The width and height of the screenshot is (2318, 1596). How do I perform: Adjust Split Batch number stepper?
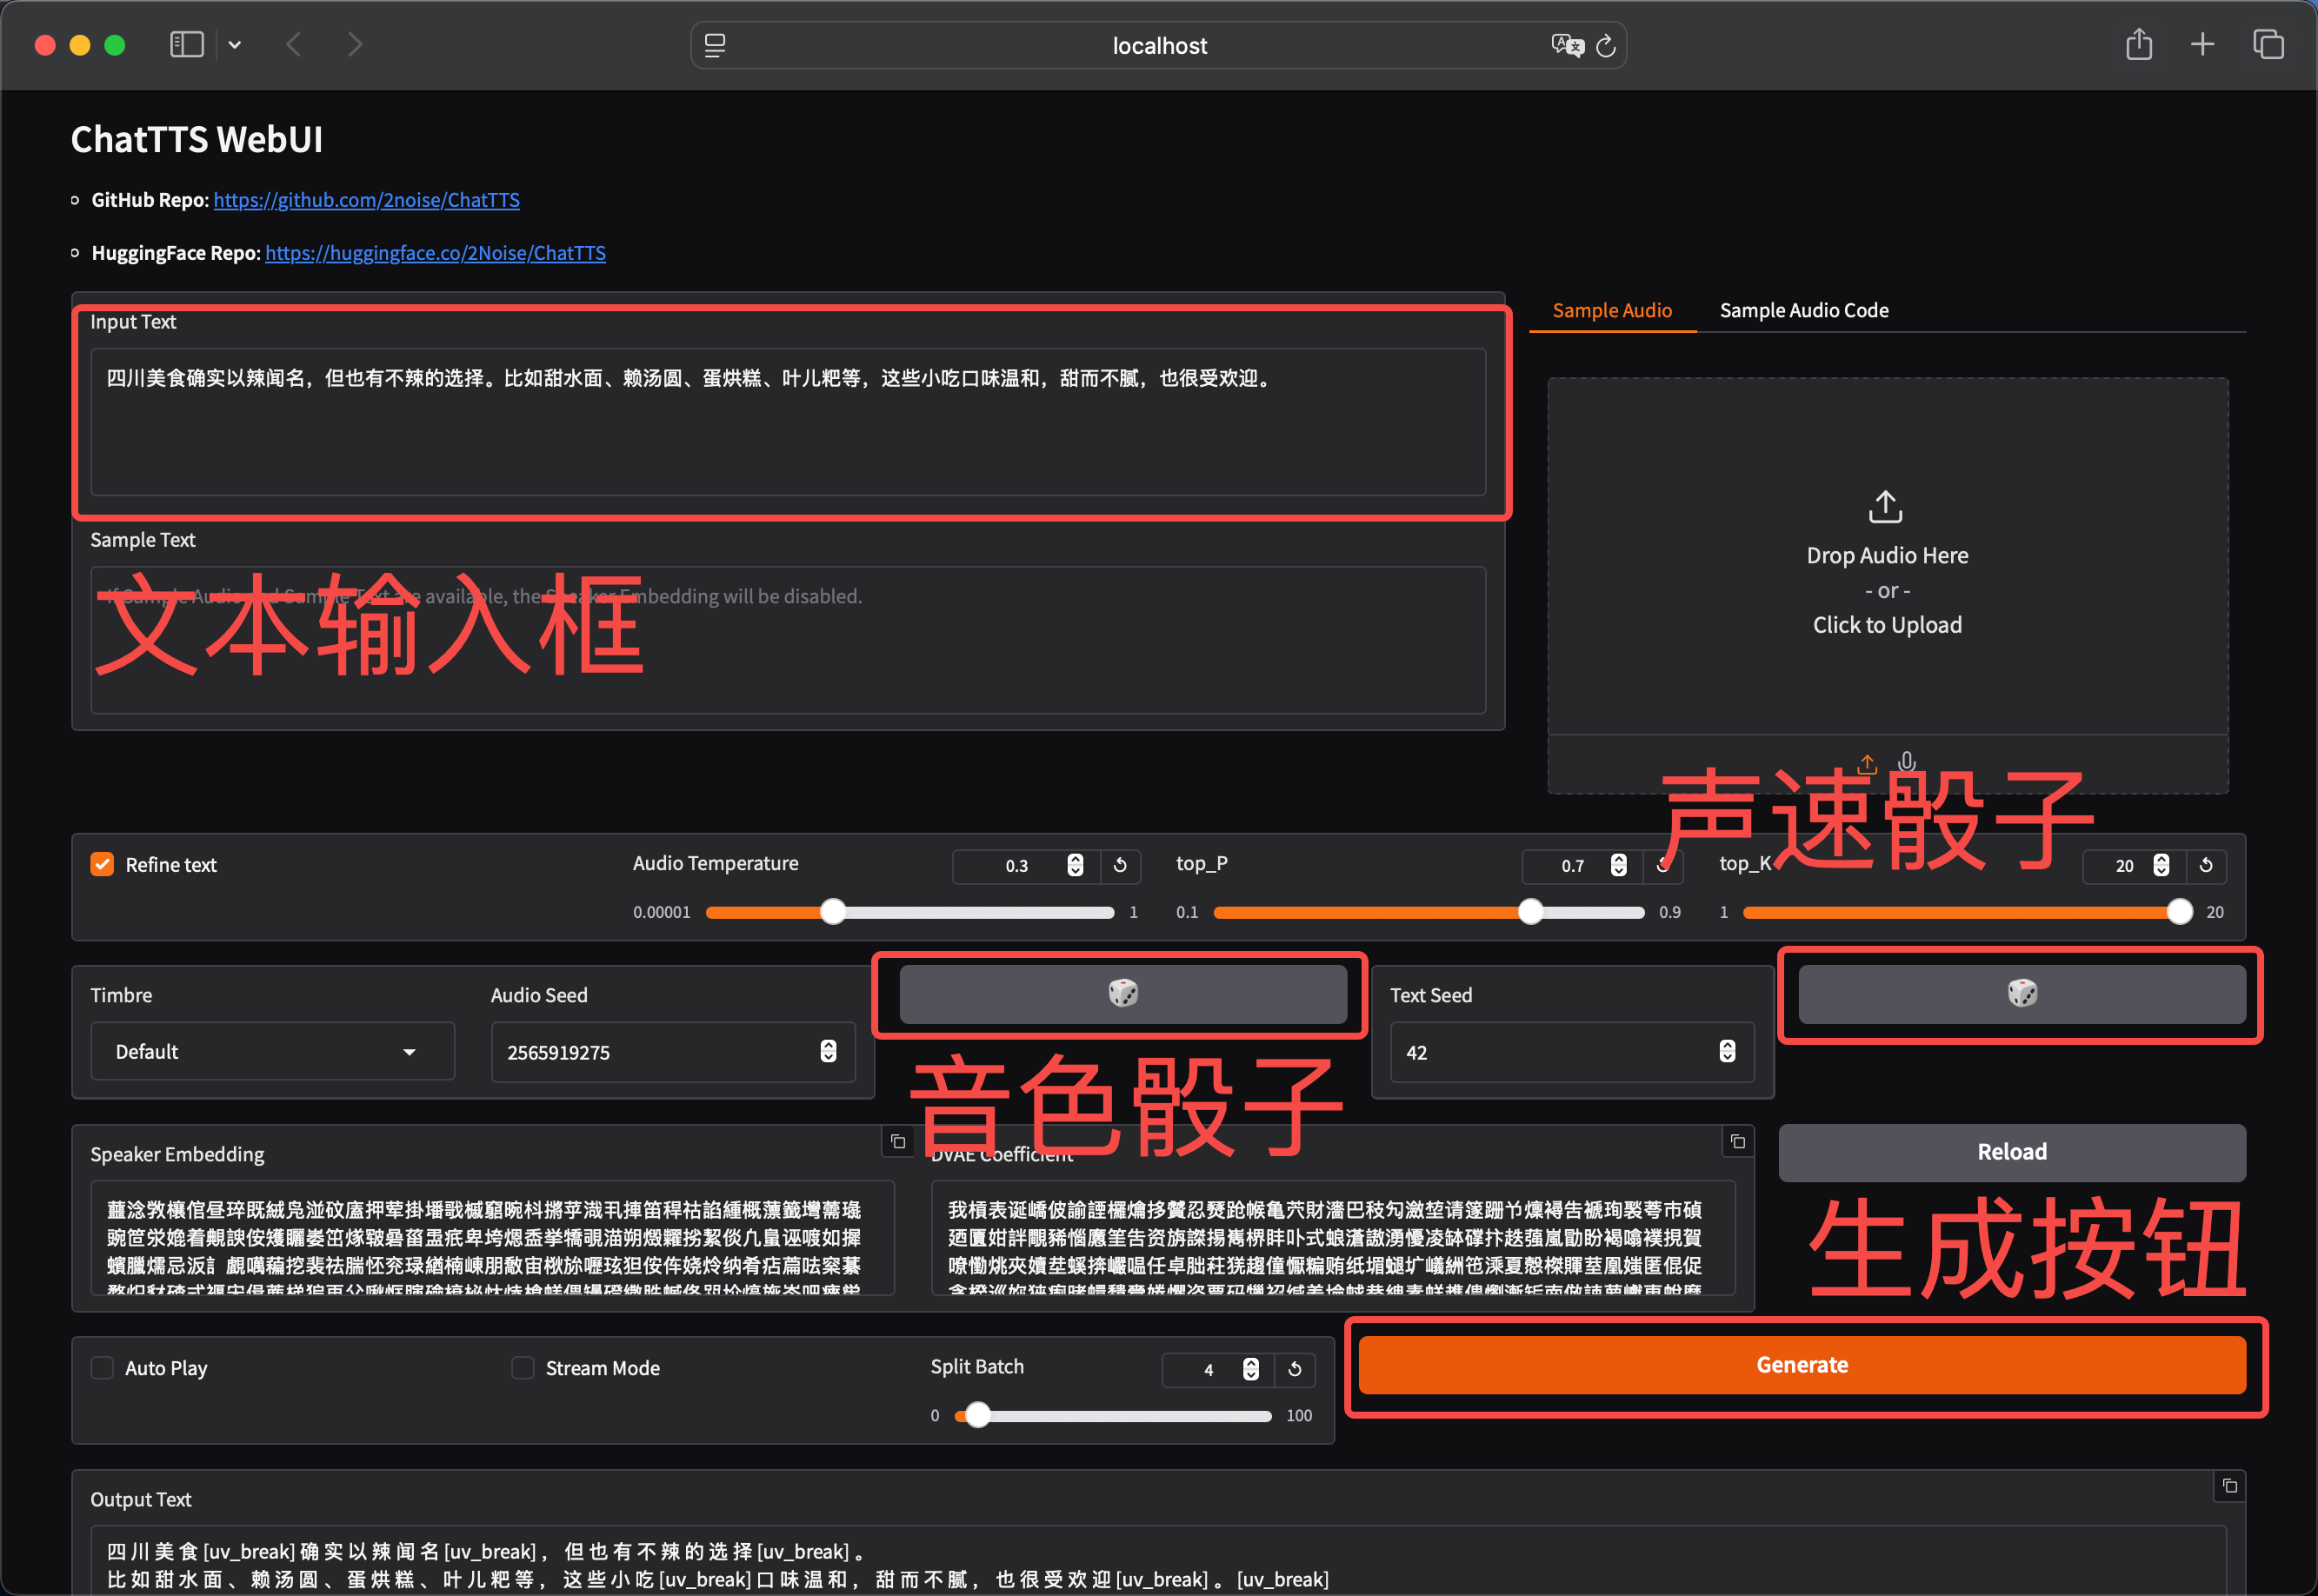(x=1250, y=1369)
